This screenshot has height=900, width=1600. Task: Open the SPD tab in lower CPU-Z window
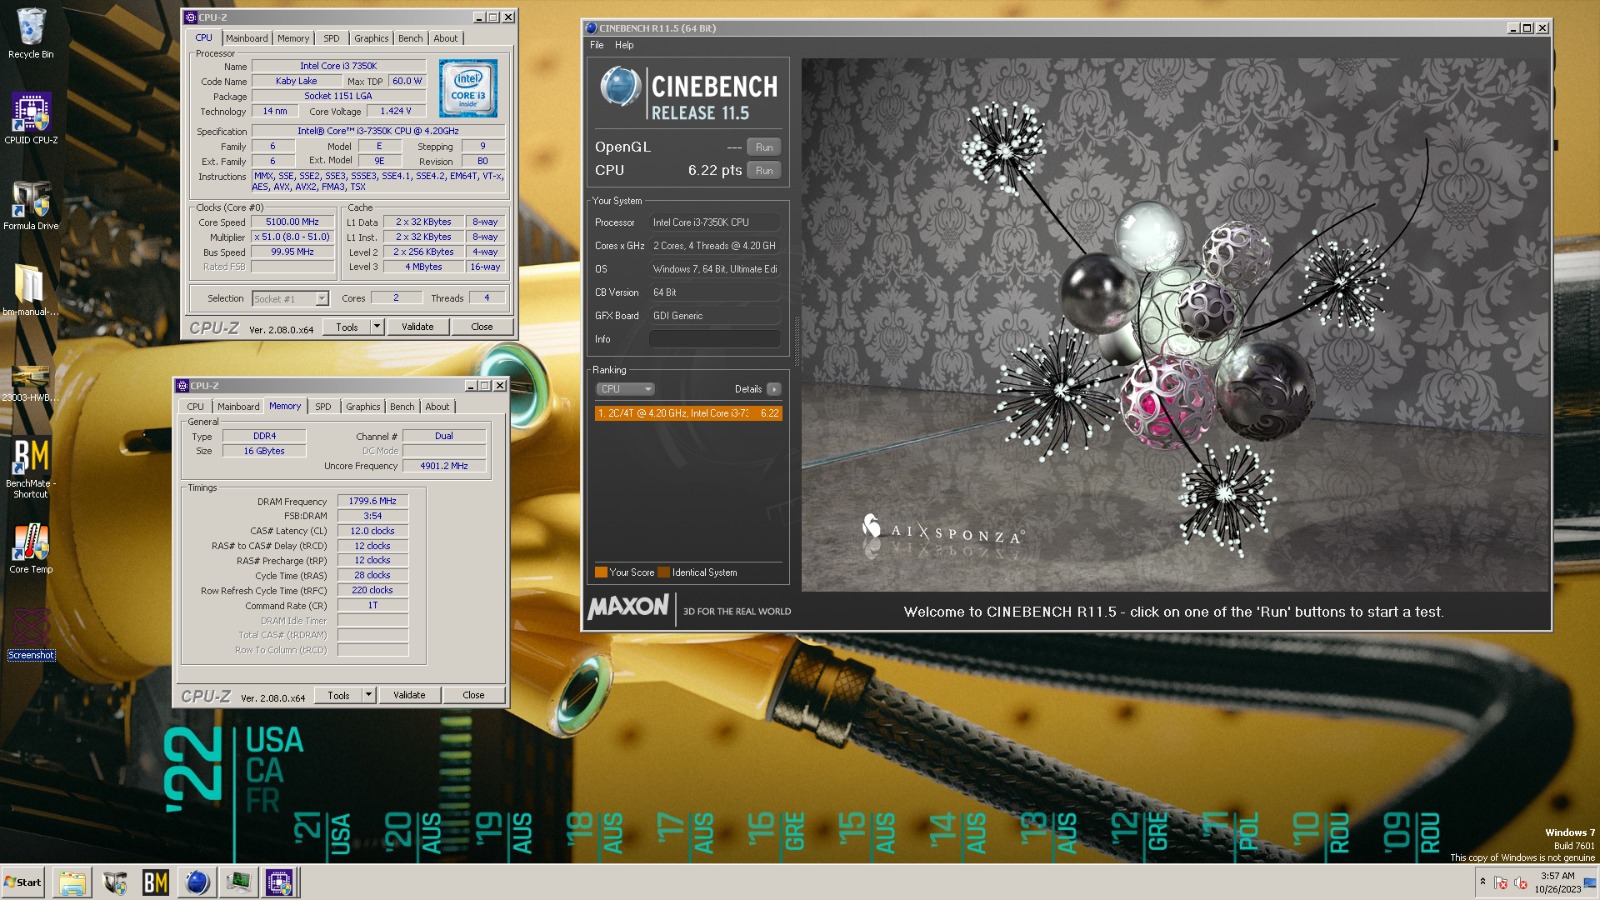click(x=323, y=406)
